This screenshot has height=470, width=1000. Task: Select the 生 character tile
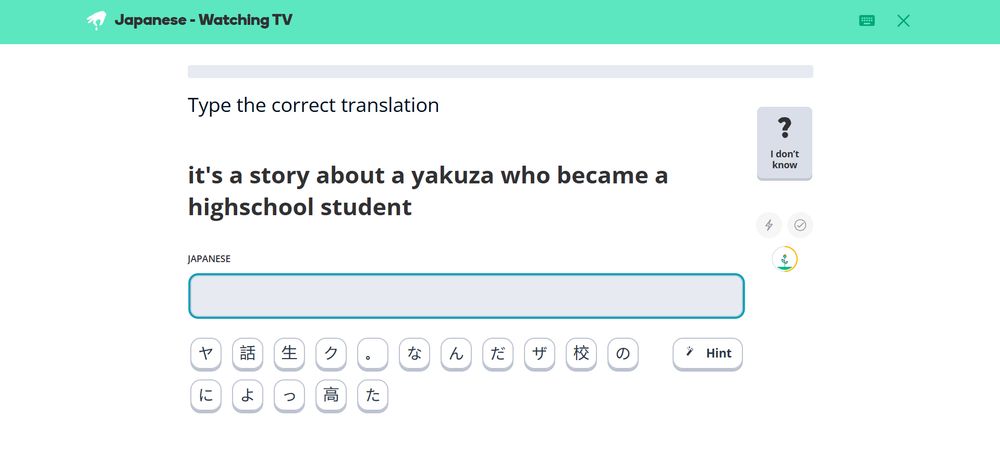pos(290,353)
